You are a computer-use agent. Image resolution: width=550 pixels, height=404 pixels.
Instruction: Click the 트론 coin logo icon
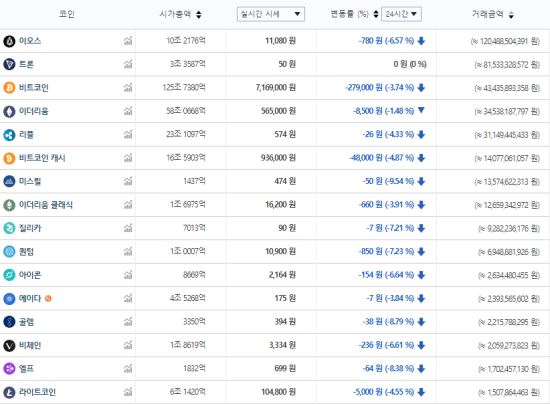click(9, 65)
